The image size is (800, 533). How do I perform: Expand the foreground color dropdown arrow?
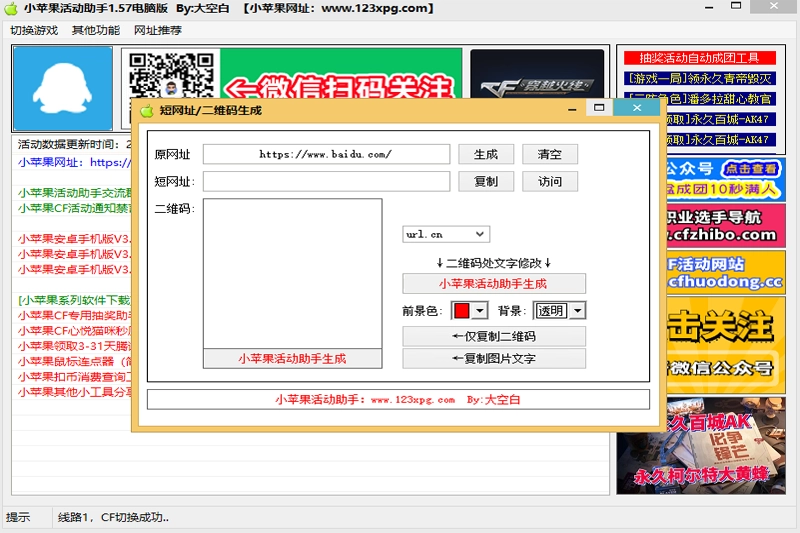coord(479,311)
